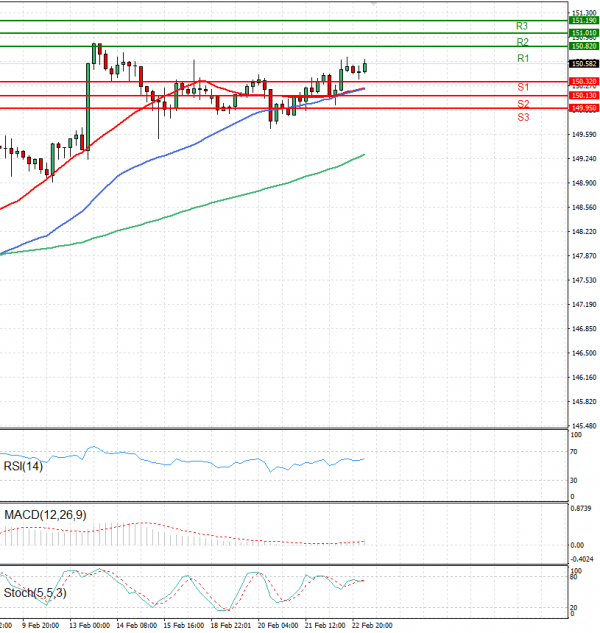Click the 148.560 price axis value
The height and width of the screenshot is (633, 600).
[584, 208]
